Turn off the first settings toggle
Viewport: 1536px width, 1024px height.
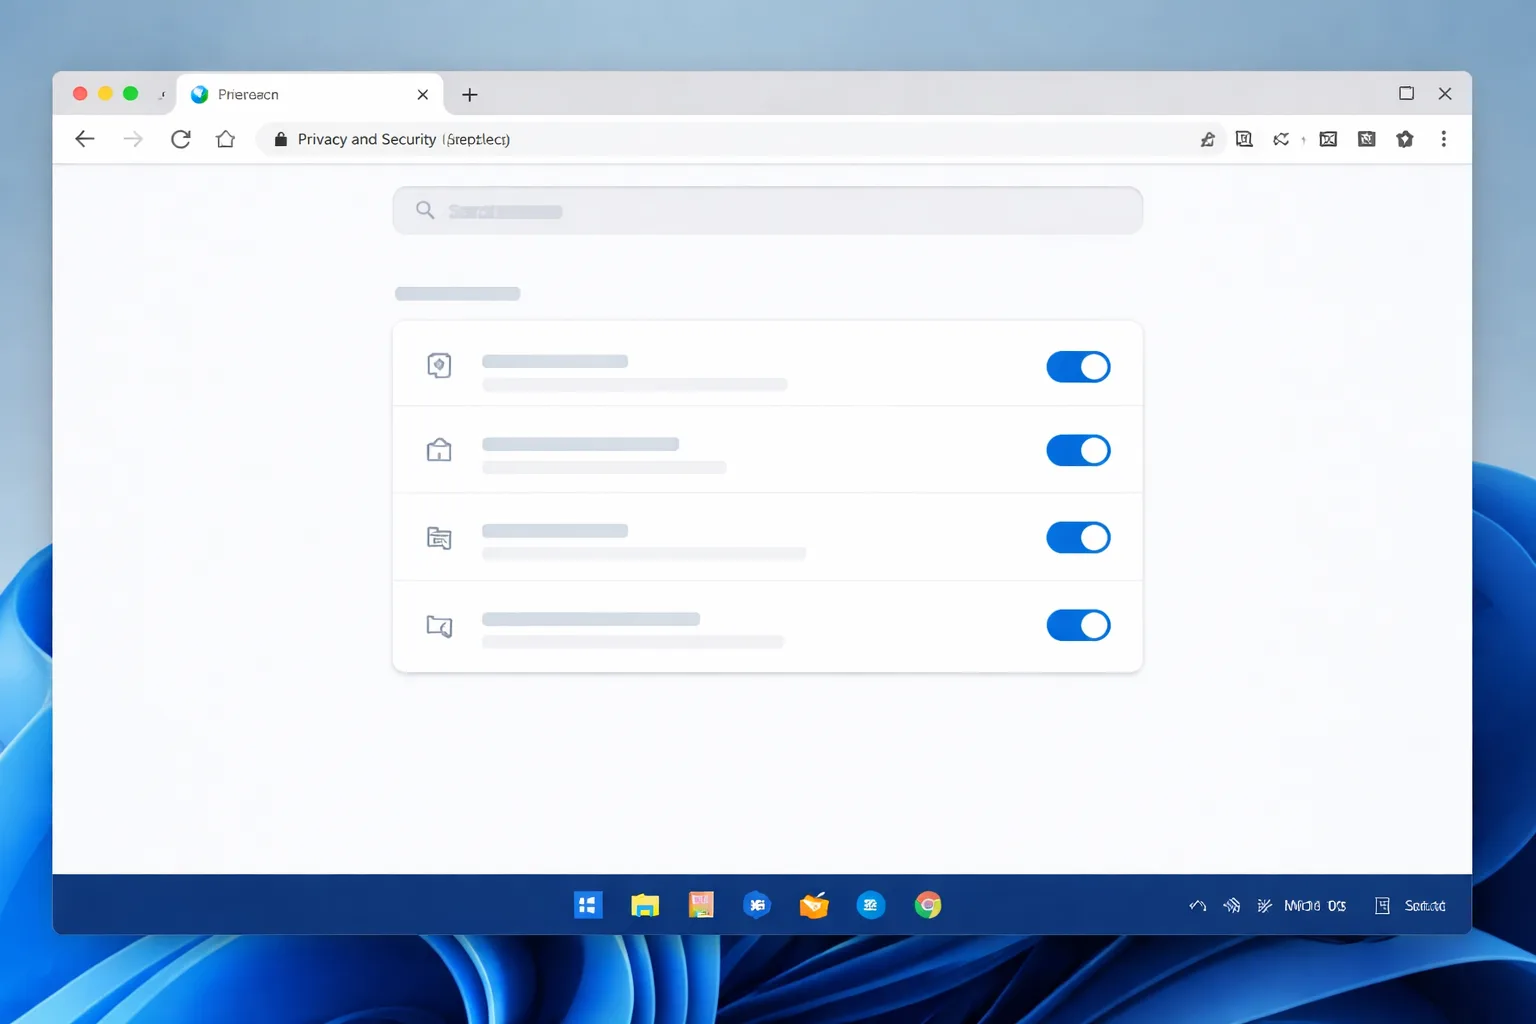click(x=1078, y=367)
